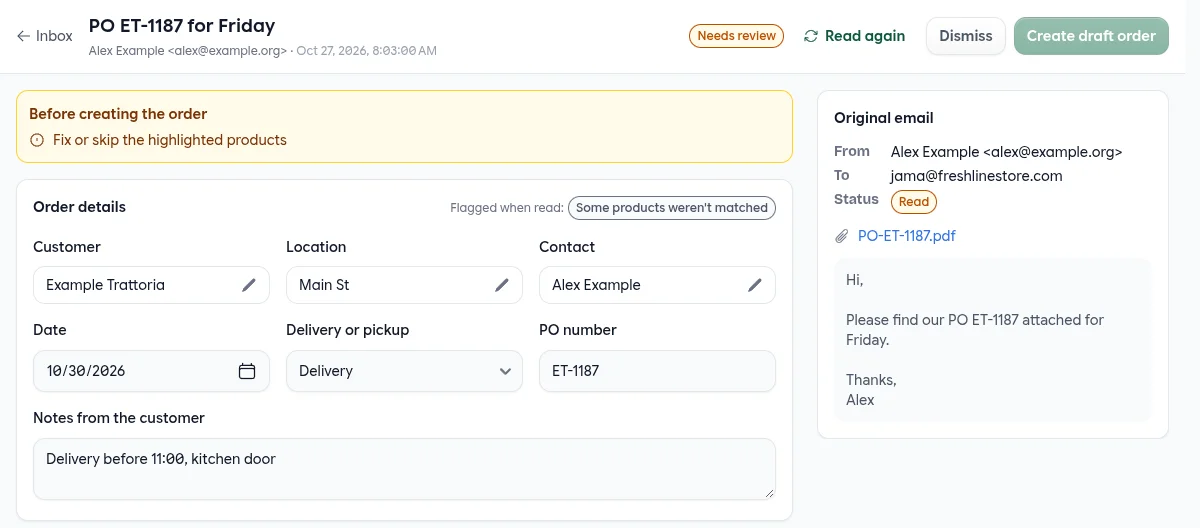
Task: Click the customer notes textarea
Action: click(x=404, y=469)
